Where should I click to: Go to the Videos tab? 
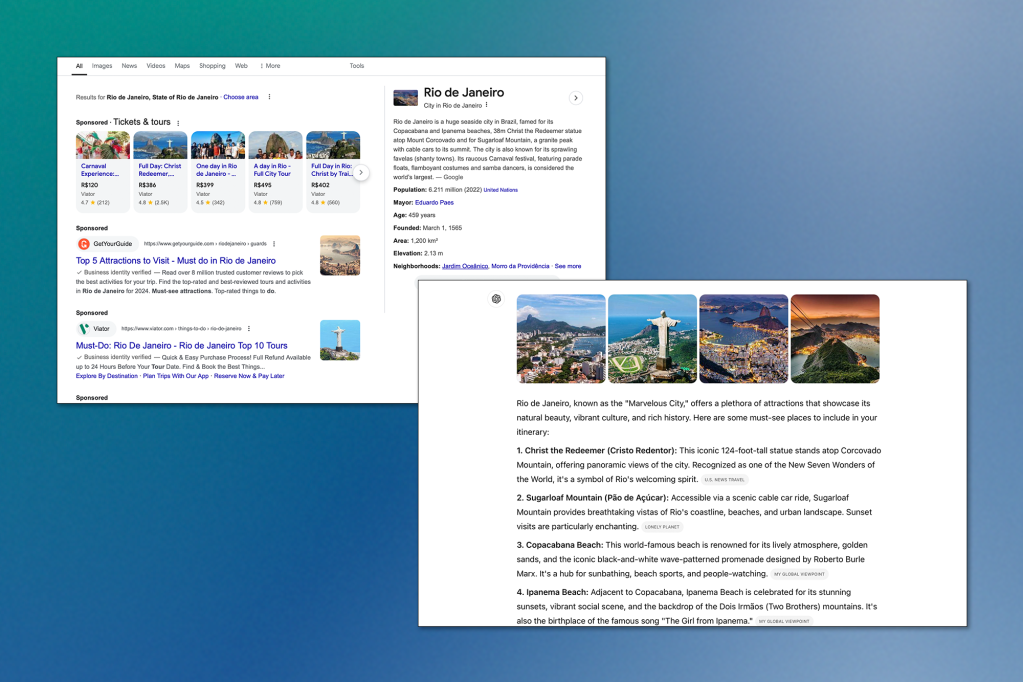156,66
